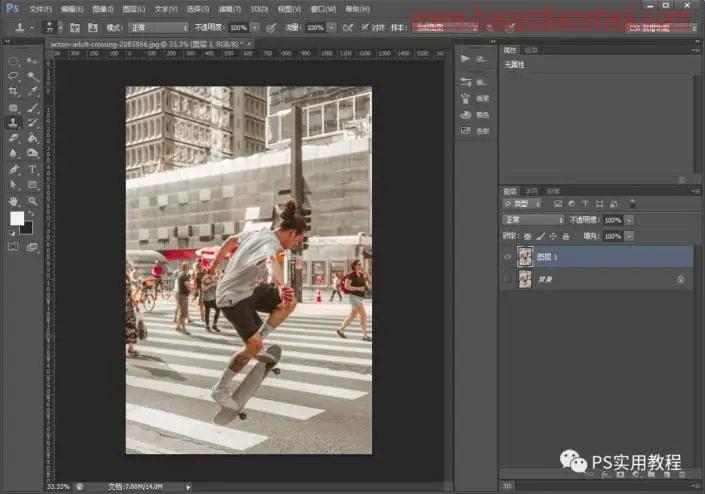Image resolution: width=705 pixels, height=494 pixels.
Task: Select the Zoom tool
Action: click(32, 201)
